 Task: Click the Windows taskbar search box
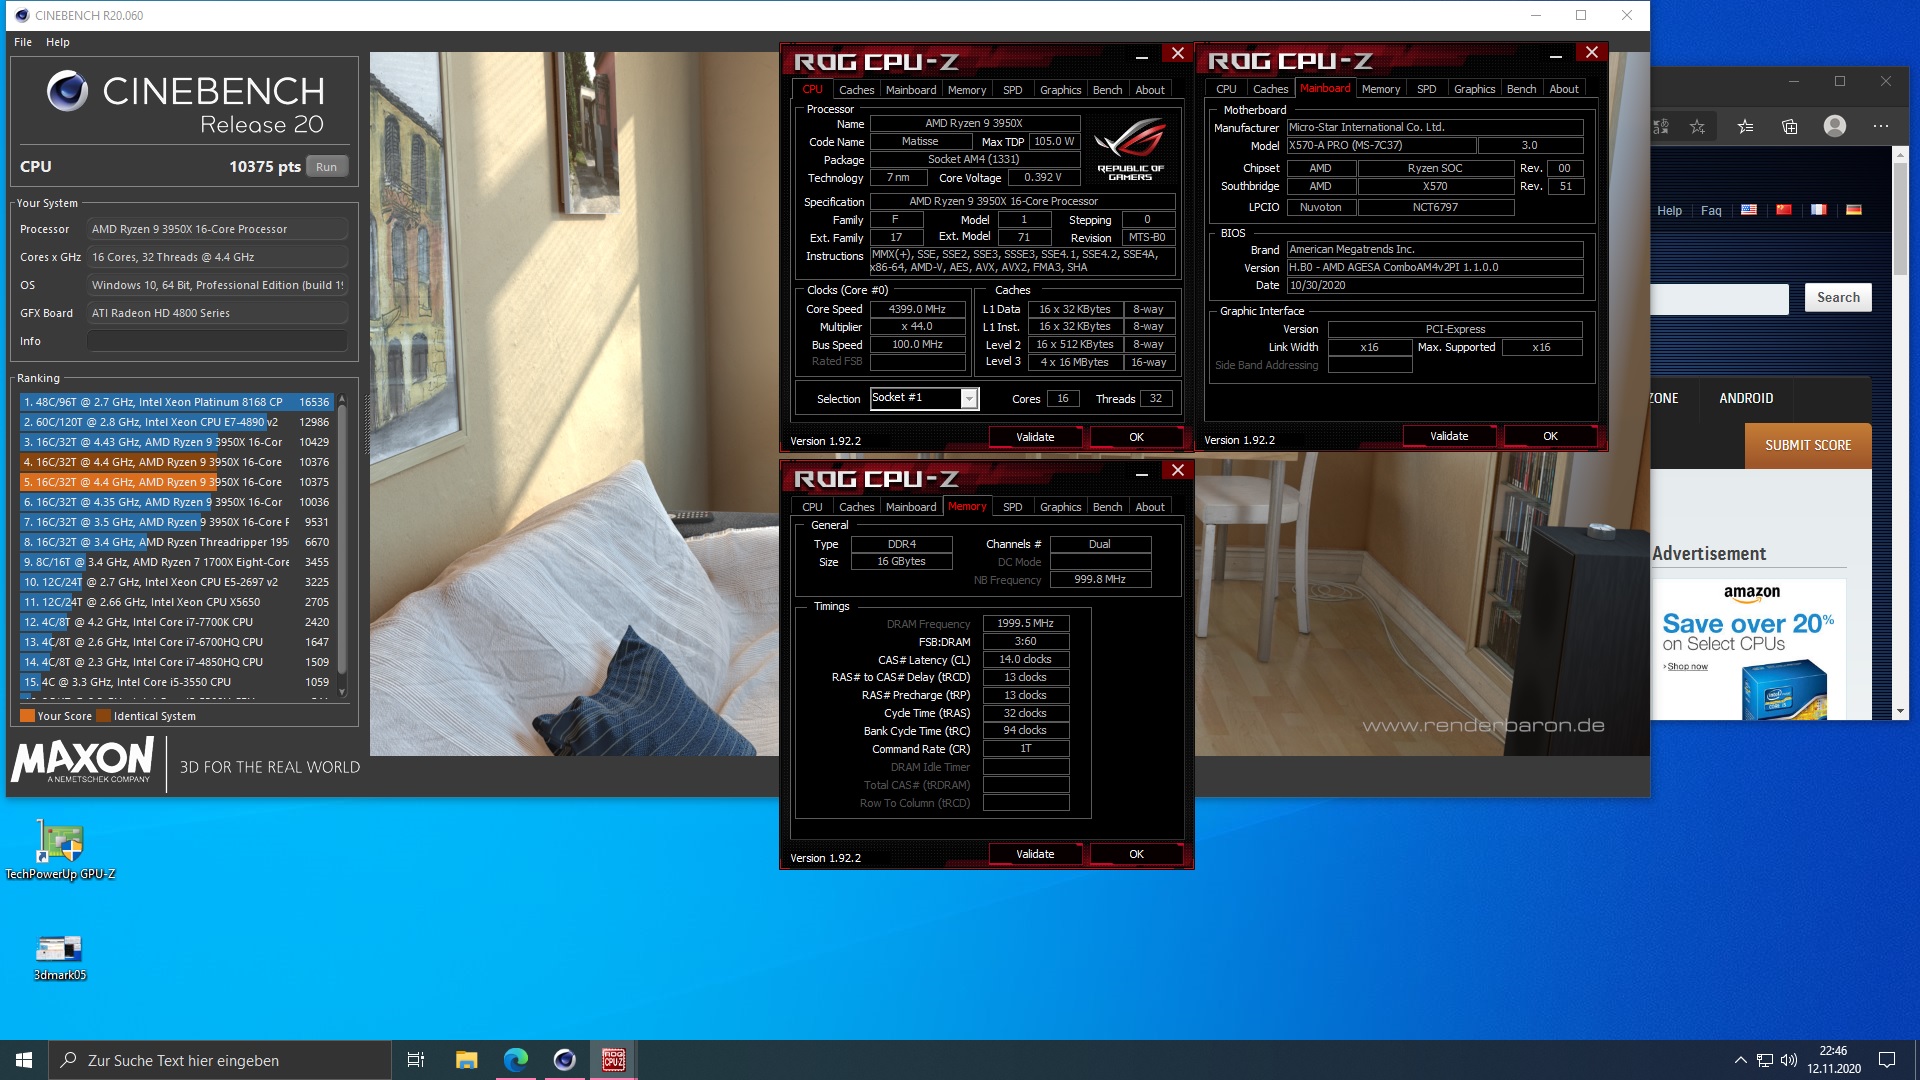[220, 1060]
